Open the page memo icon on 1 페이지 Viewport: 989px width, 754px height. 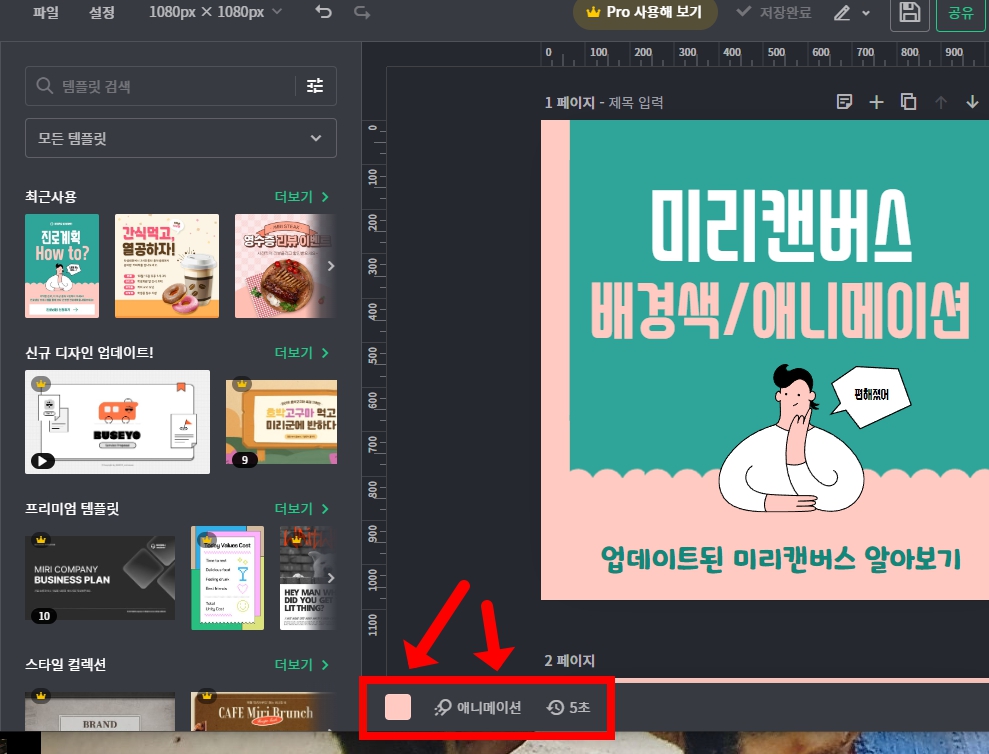click(x=845, y=101)
